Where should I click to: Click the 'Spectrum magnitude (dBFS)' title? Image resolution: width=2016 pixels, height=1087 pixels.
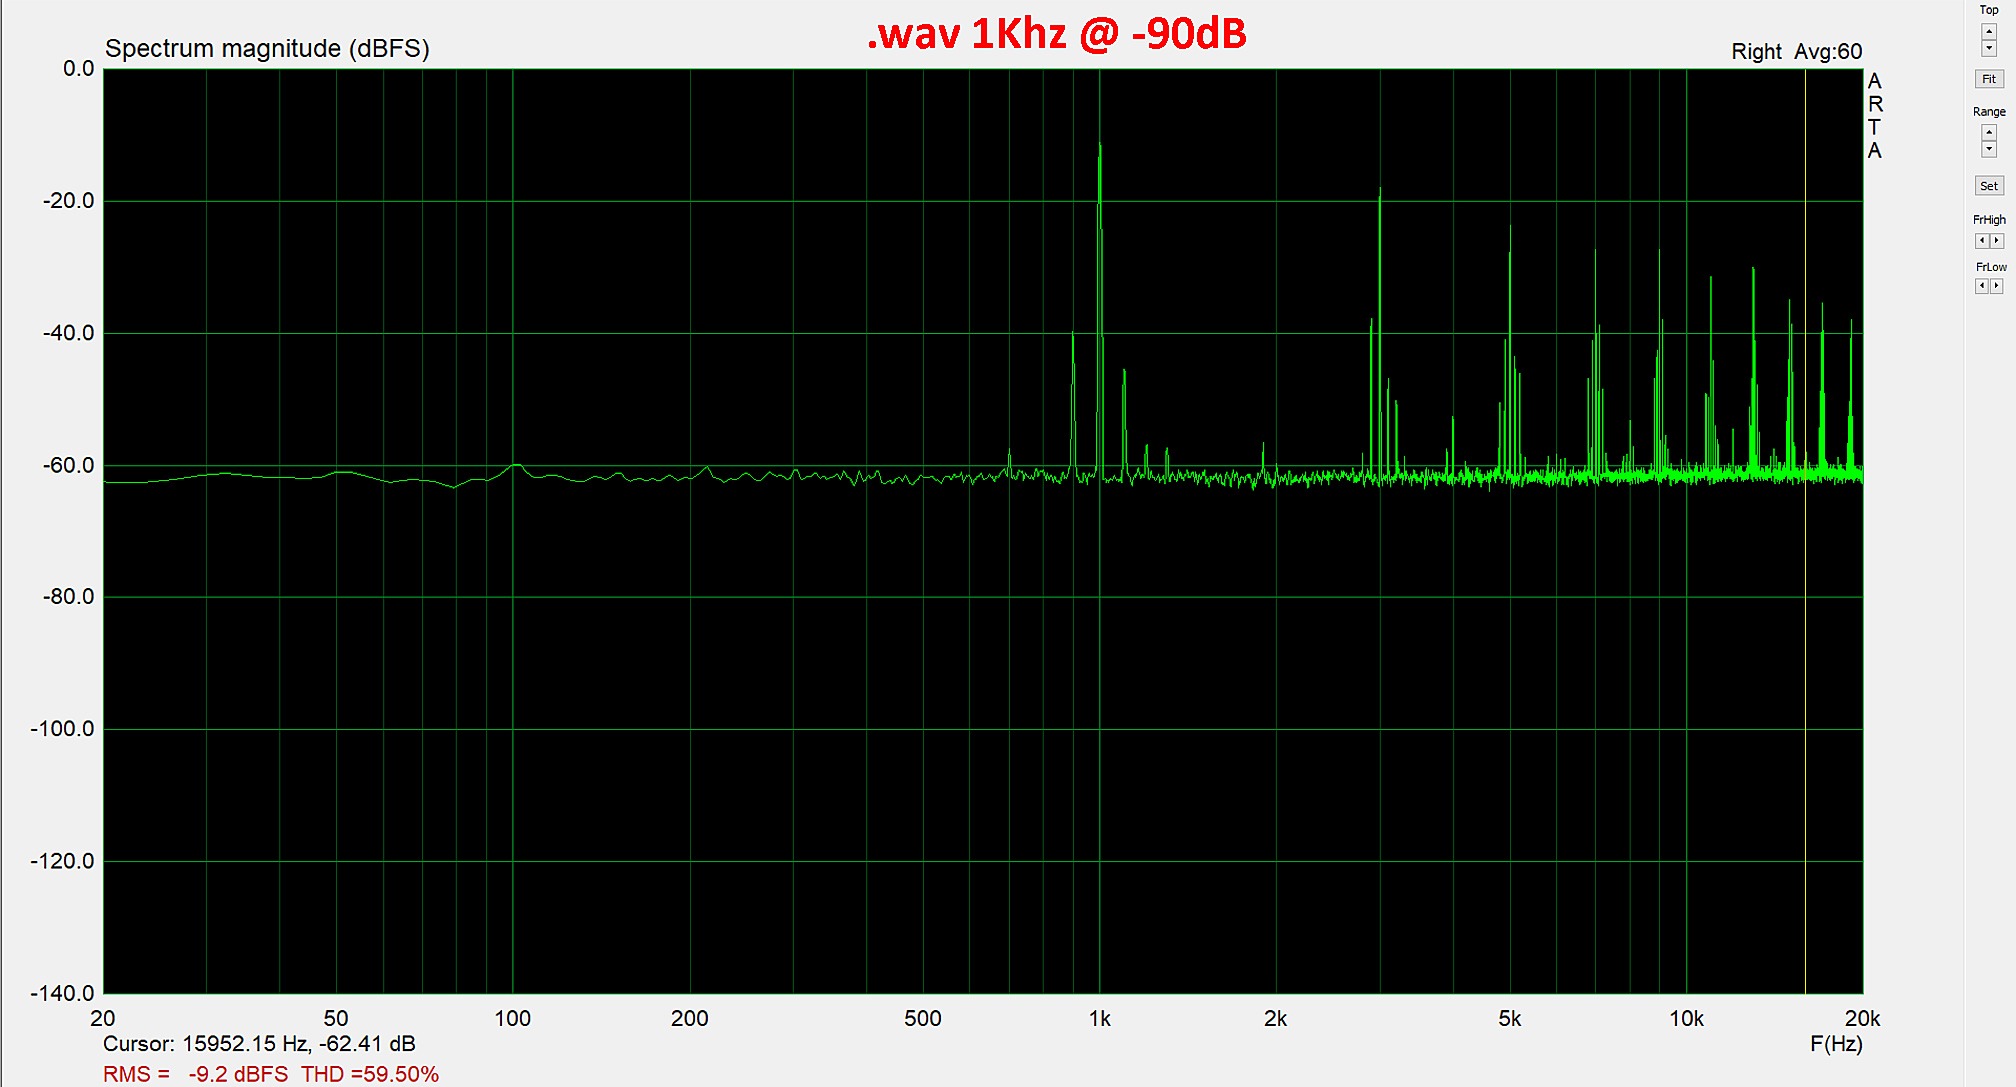[x=267, y=49]
